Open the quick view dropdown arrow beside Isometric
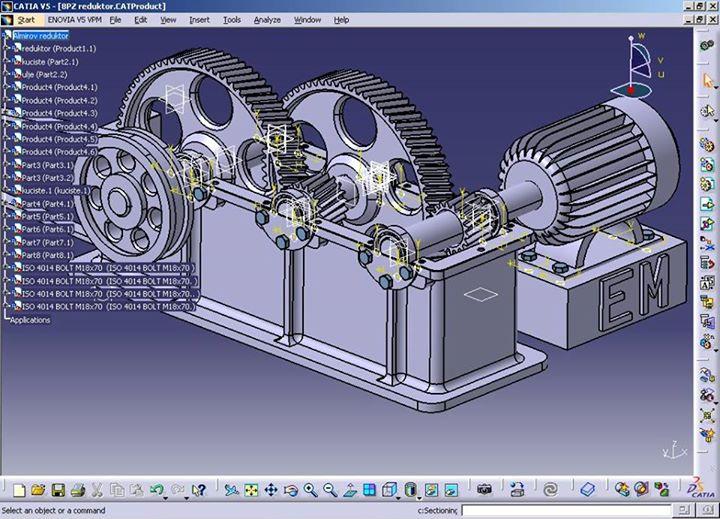 [x=398, y=498]
